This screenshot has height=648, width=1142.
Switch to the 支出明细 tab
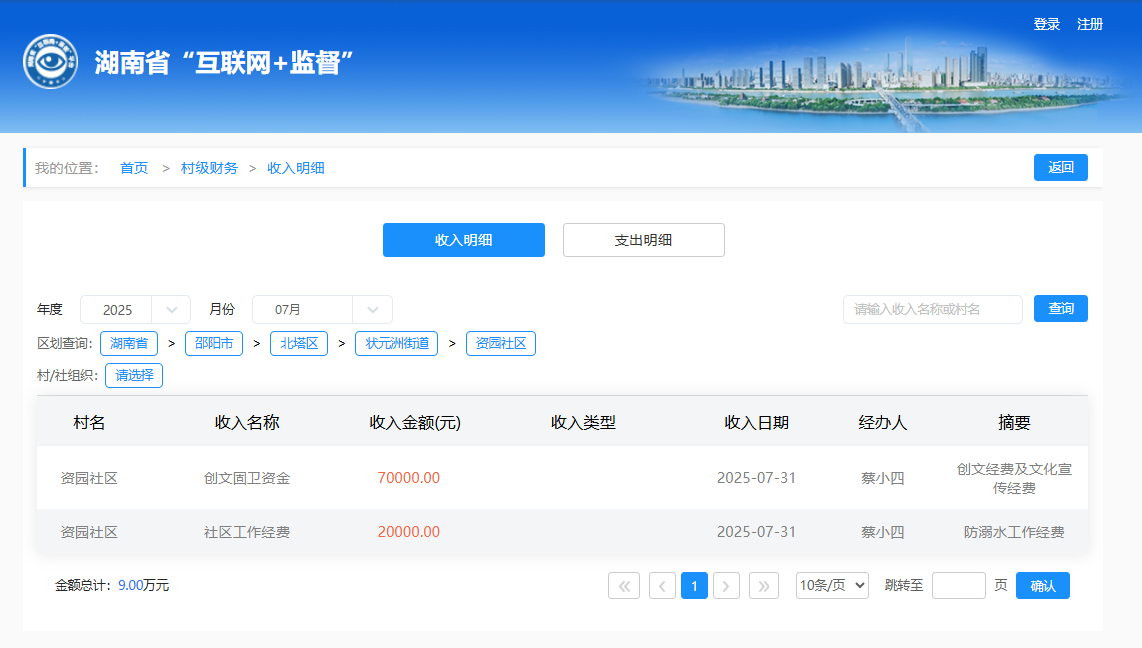(x=643, y=240)
